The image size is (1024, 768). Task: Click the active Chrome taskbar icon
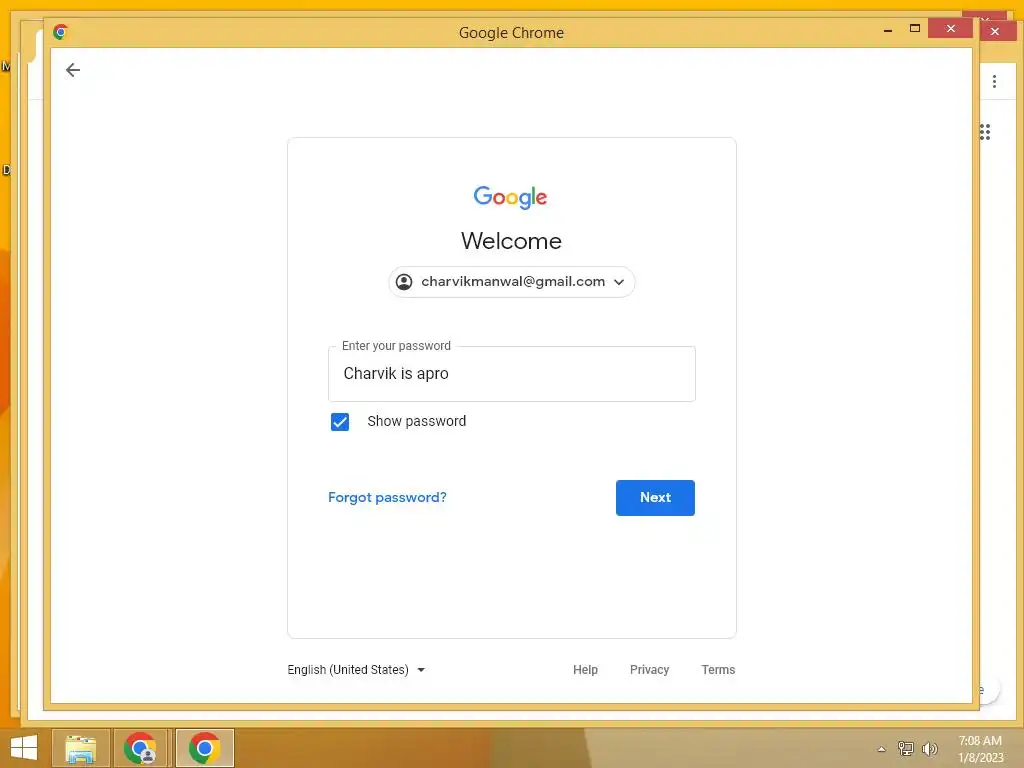pyautogui.click(x=204, y=748)
